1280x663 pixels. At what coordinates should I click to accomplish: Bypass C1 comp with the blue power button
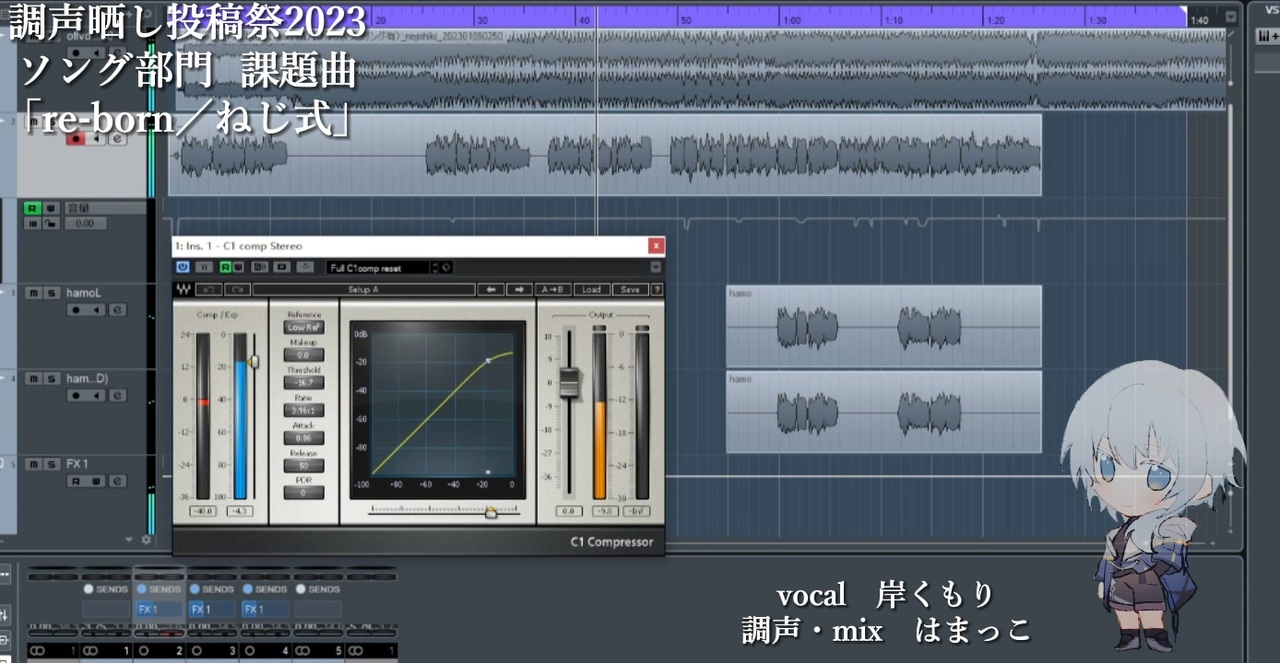(182, 267)
